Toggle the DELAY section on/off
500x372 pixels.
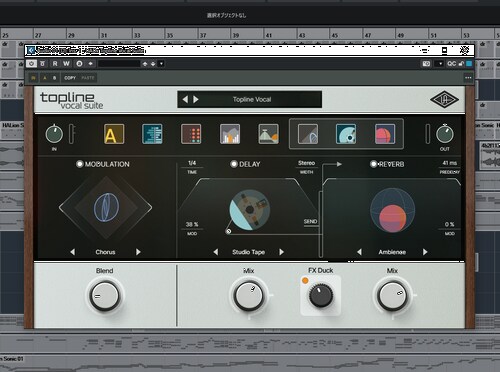point(234,164)
